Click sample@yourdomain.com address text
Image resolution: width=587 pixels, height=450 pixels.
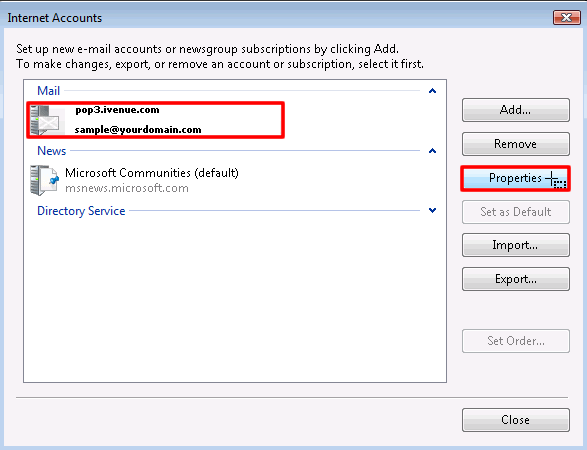(x=138, y=130)
